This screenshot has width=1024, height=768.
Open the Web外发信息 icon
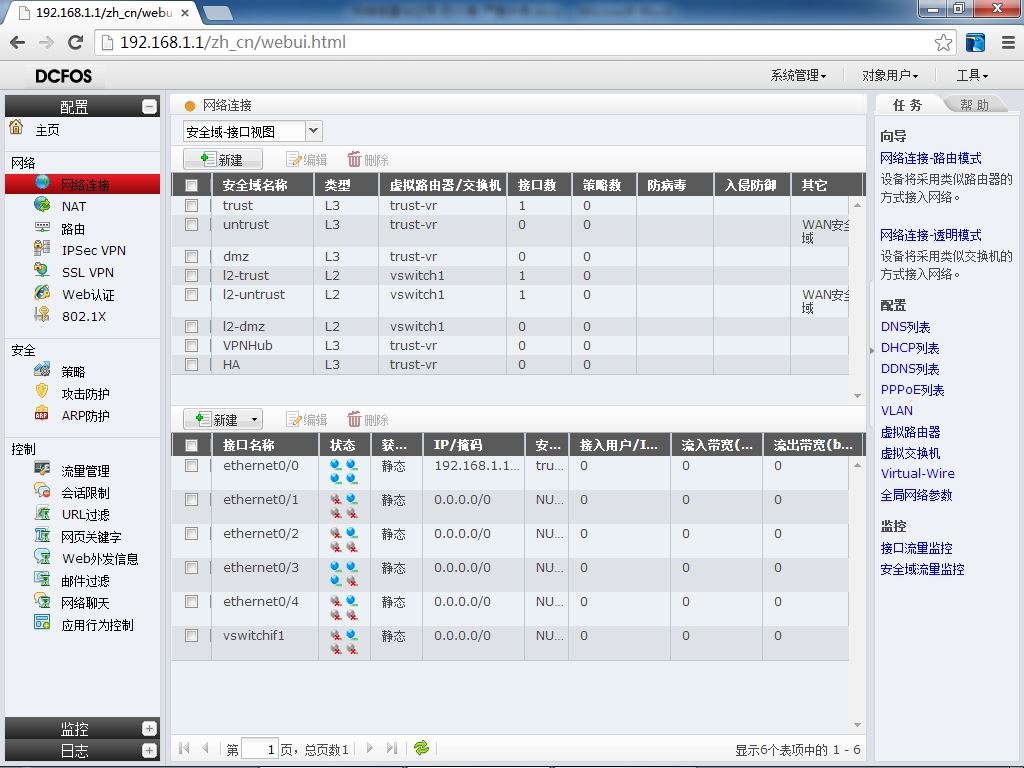[42, 557]
